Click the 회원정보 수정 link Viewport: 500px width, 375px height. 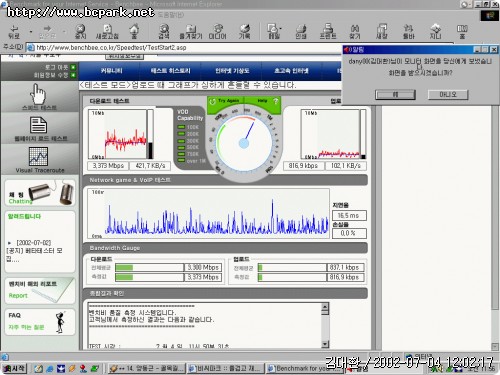pos(51,75)
